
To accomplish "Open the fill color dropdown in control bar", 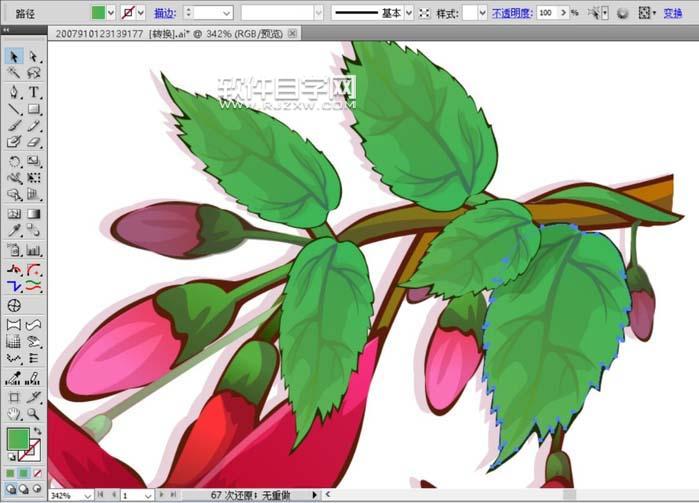I will 111,13.
